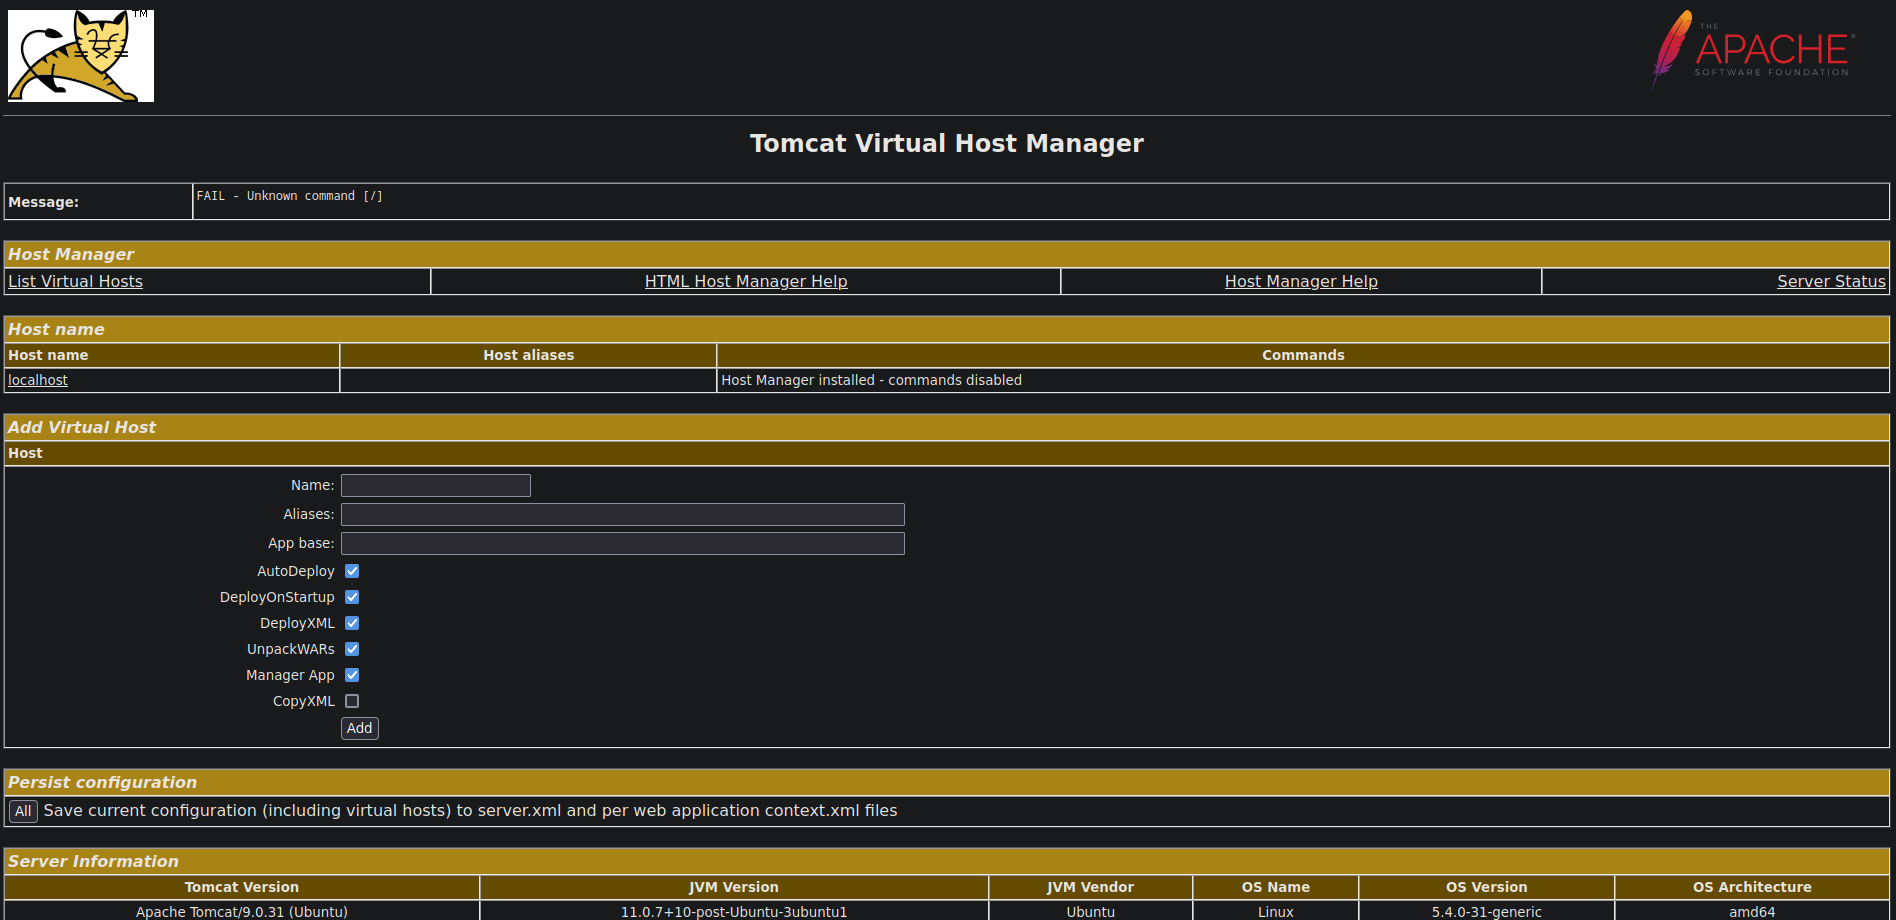Viewport: 1896px width, 920px height.
Task: Click the 'Linux' OS name cell
Action: [1275, 911]
